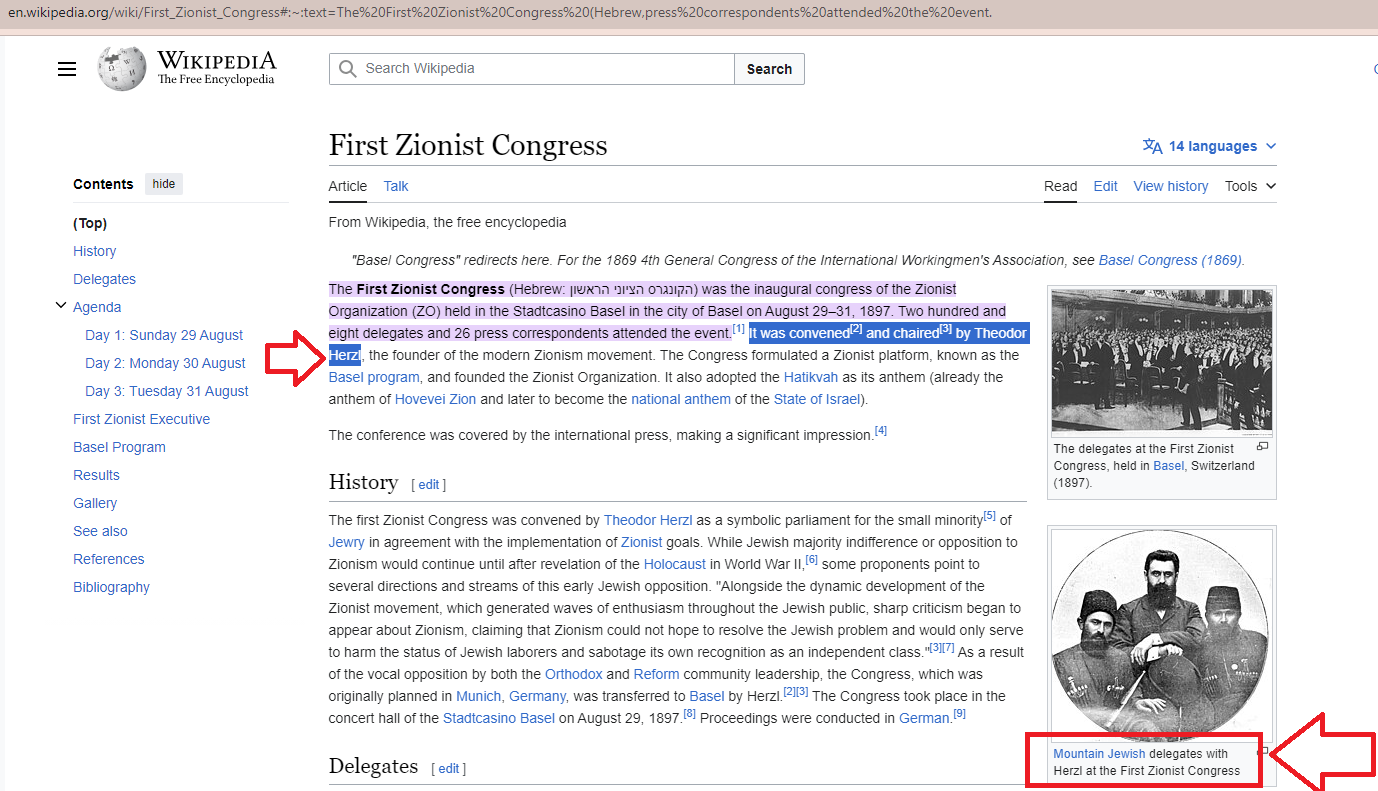This screenshot has width=1378, height=791.
Task: Open Theodor Herzl link in History paragraph
Action: pyautogui.click(x=650, y=520)
